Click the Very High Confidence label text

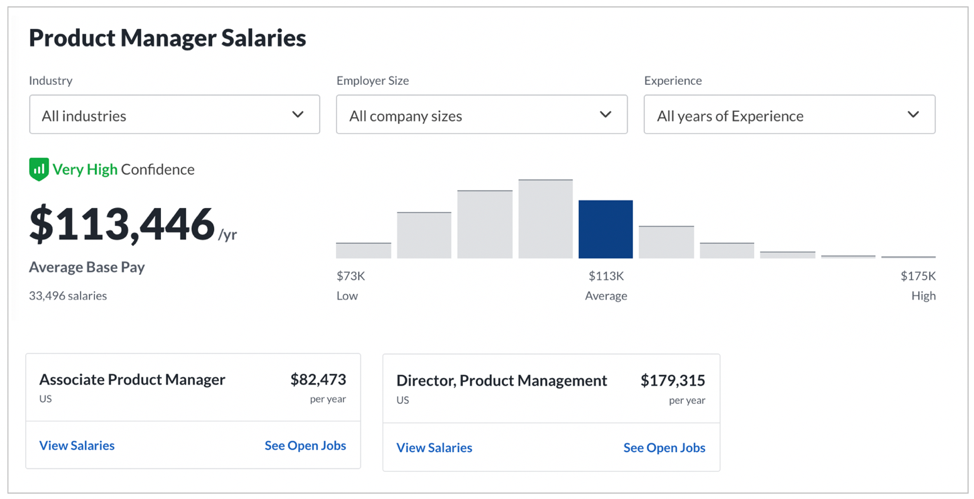click(124, 169)
